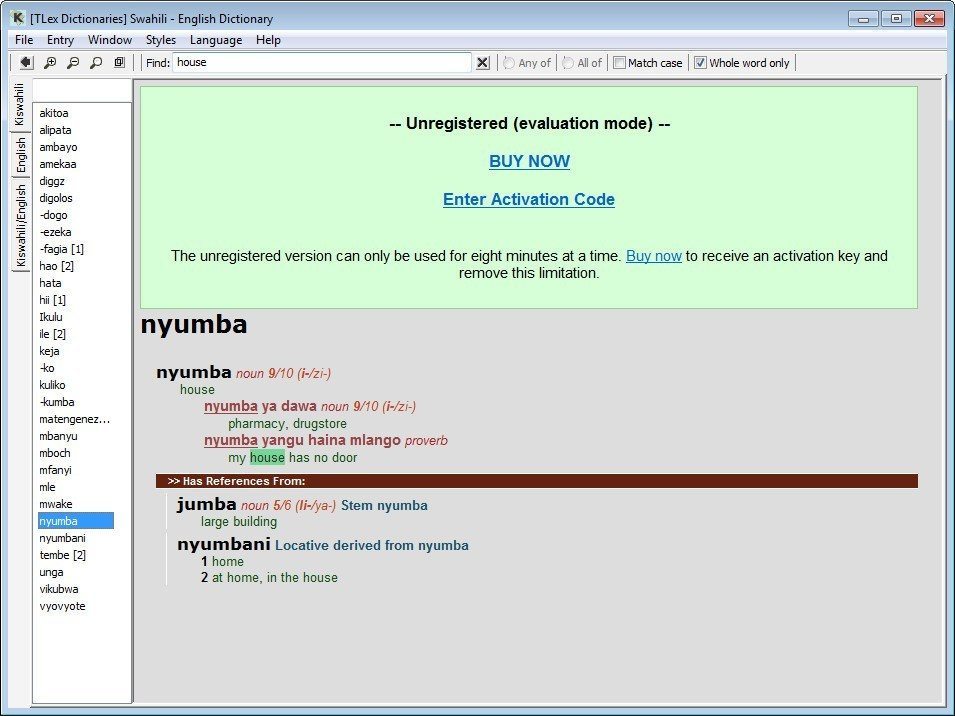
Task: Open the Styles menu
Action: click(161, 39)
